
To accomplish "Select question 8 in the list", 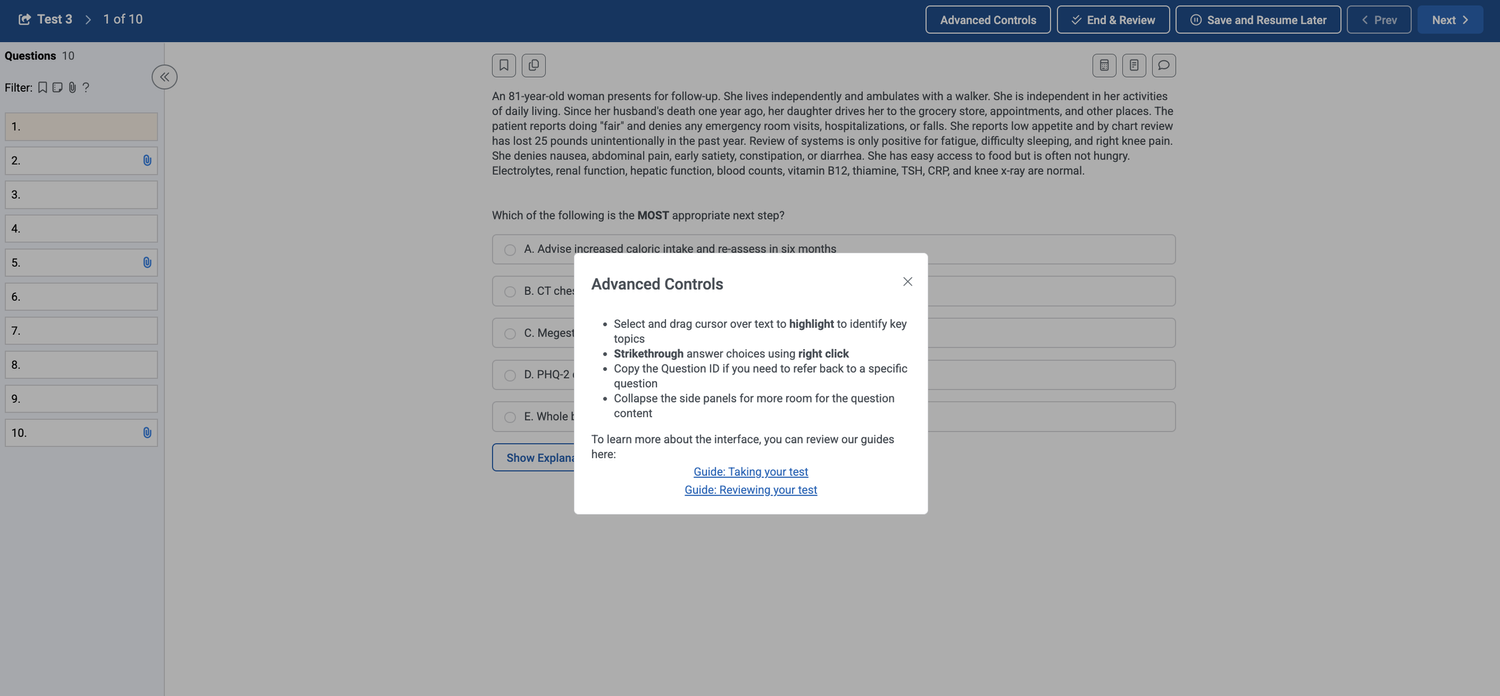I will pos(81,365).
